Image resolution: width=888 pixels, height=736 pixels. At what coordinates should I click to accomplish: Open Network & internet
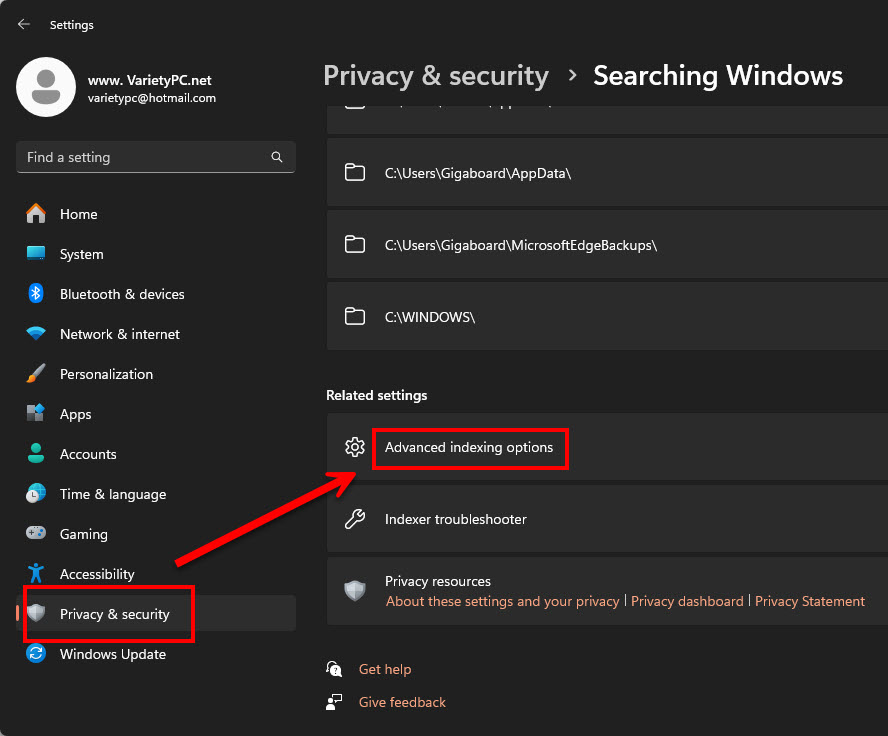tap(156, 334)
